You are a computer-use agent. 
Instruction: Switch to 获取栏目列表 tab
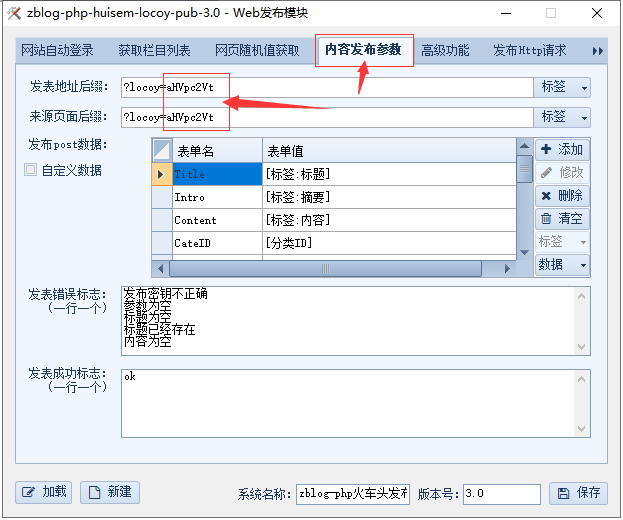154,50
